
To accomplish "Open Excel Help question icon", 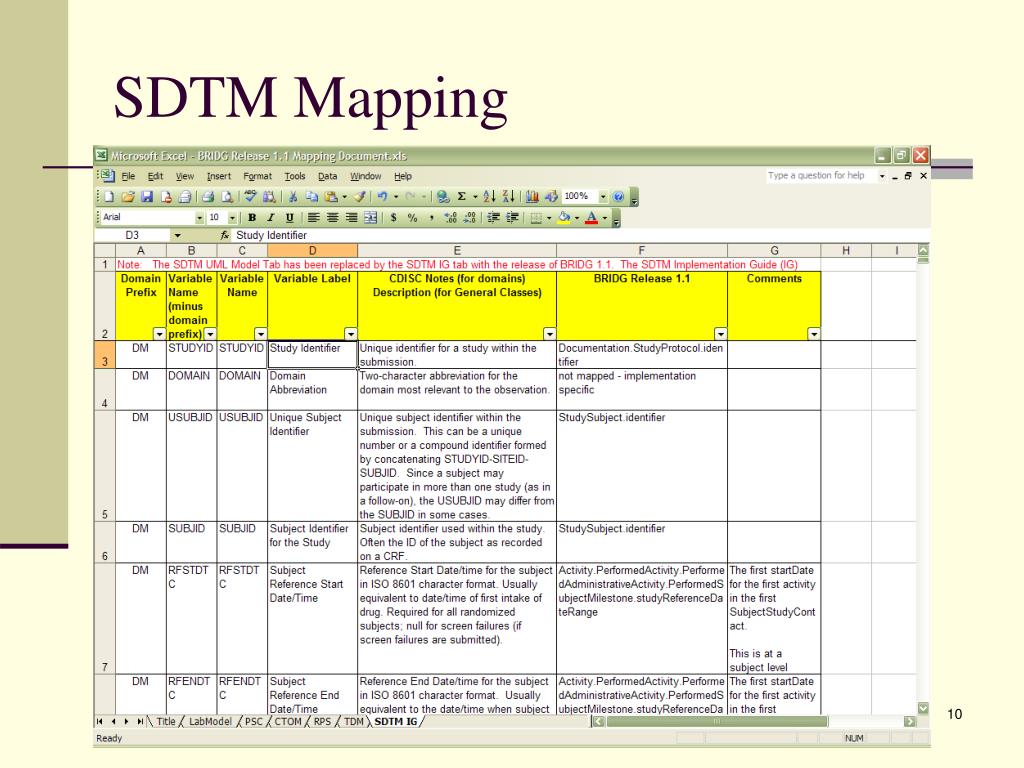I will coord(618,197).
